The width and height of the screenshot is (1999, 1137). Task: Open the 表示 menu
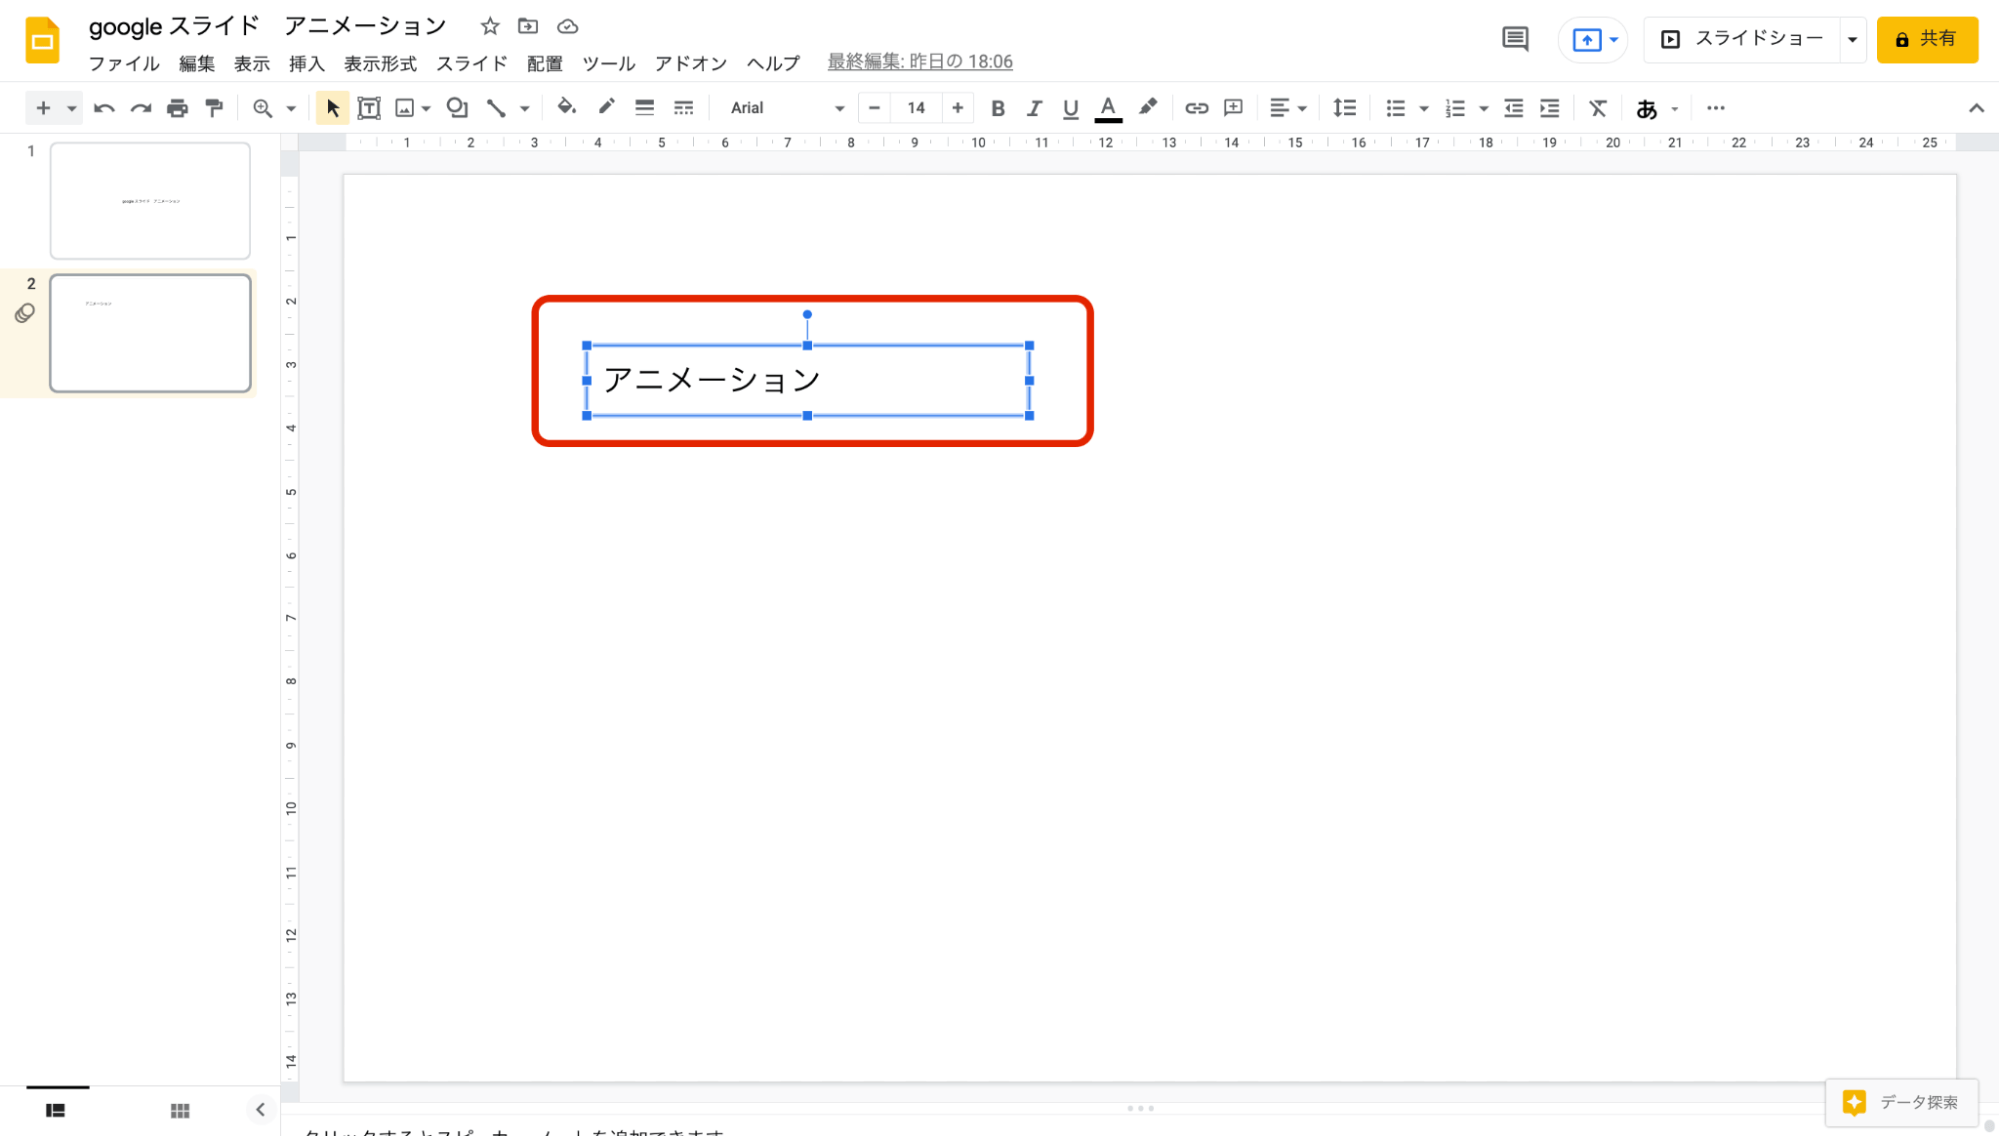click(x=252, y=63)
